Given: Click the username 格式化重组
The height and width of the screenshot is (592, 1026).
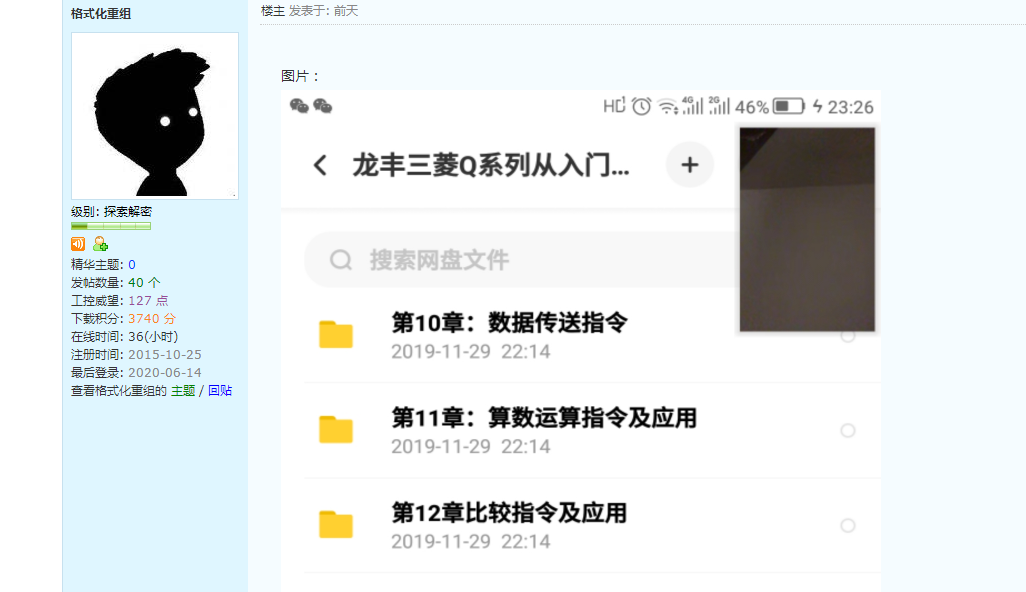Looking at the screenshot, I should [100, 14].
